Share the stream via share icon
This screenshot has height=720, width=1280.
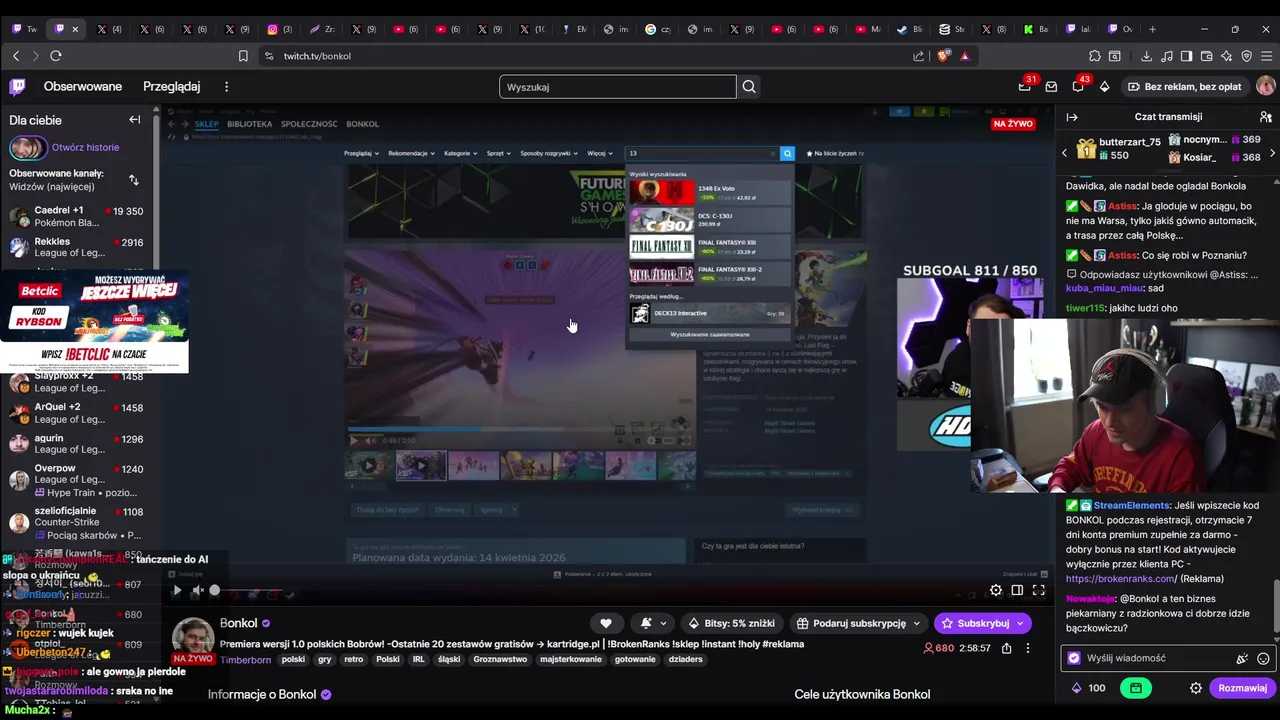click(1006, 648)
